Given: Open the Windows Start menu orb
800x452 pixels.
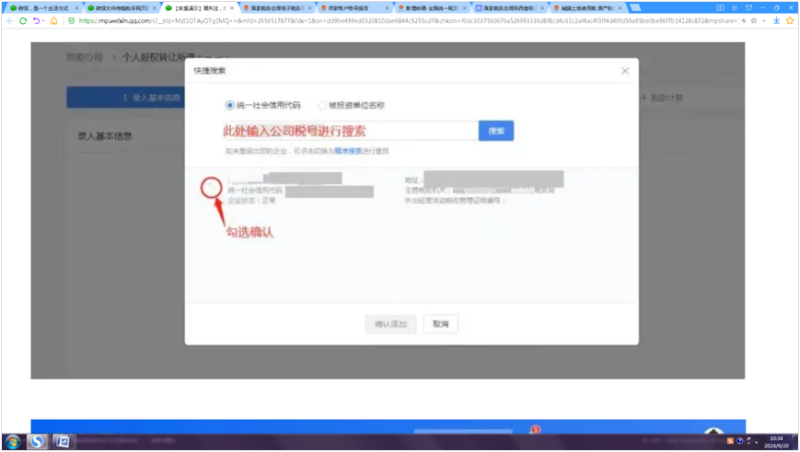Looking at the screenshot, I should click(13, 441).
